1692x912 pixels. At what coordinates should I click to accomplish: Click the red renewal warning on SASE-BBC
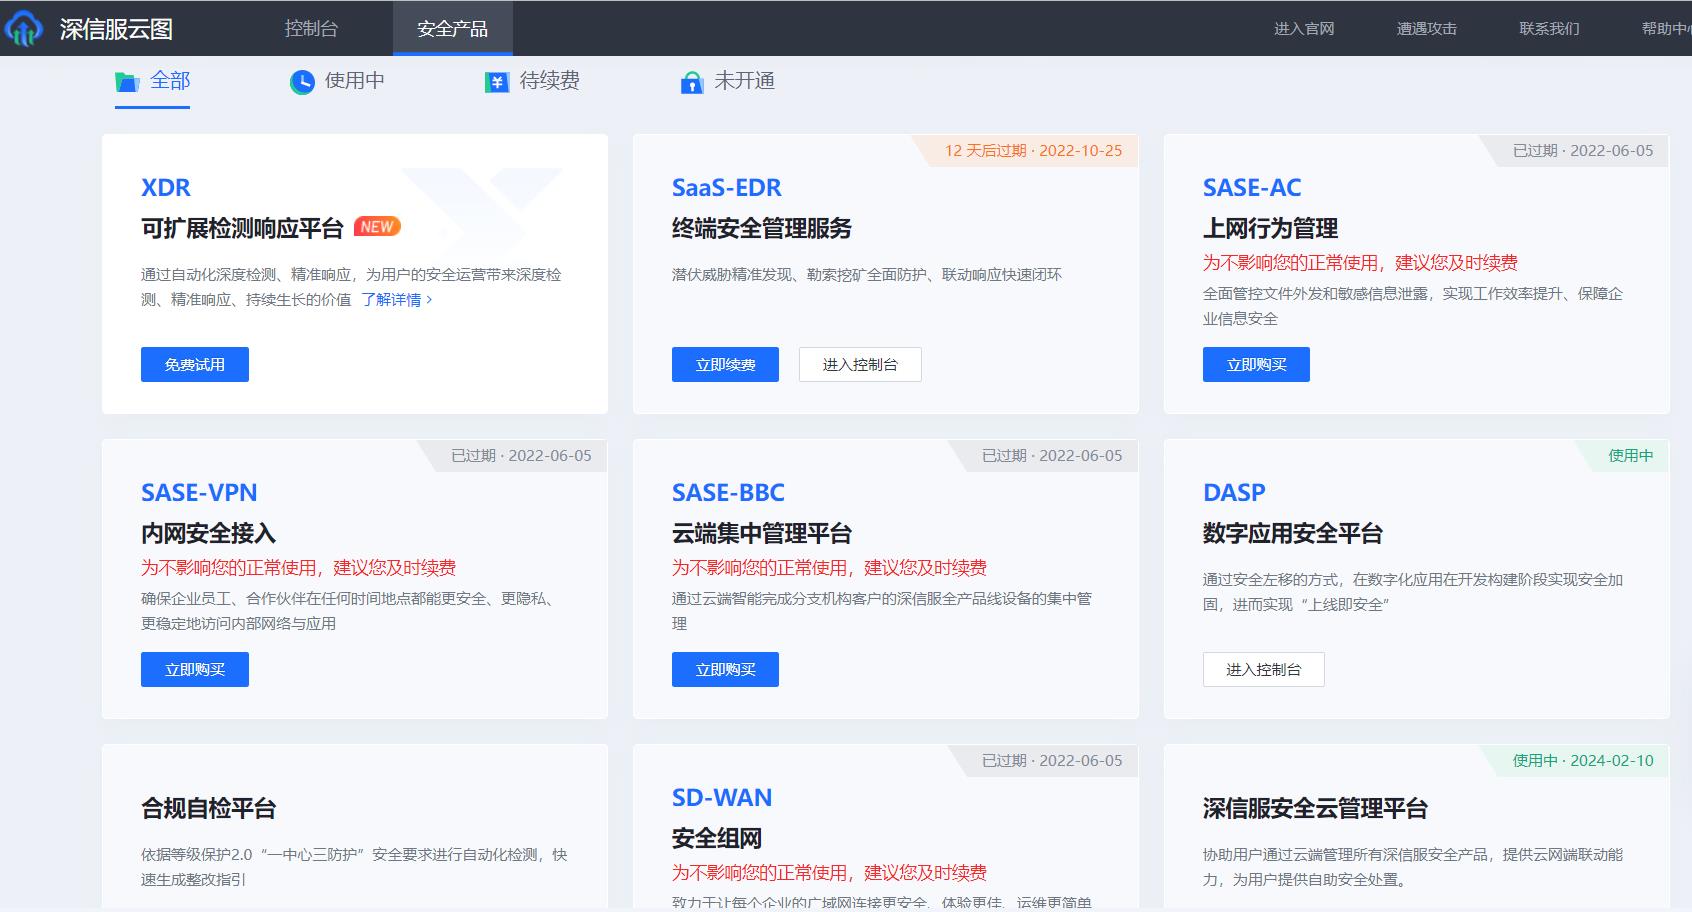click(x=829, y=568)
